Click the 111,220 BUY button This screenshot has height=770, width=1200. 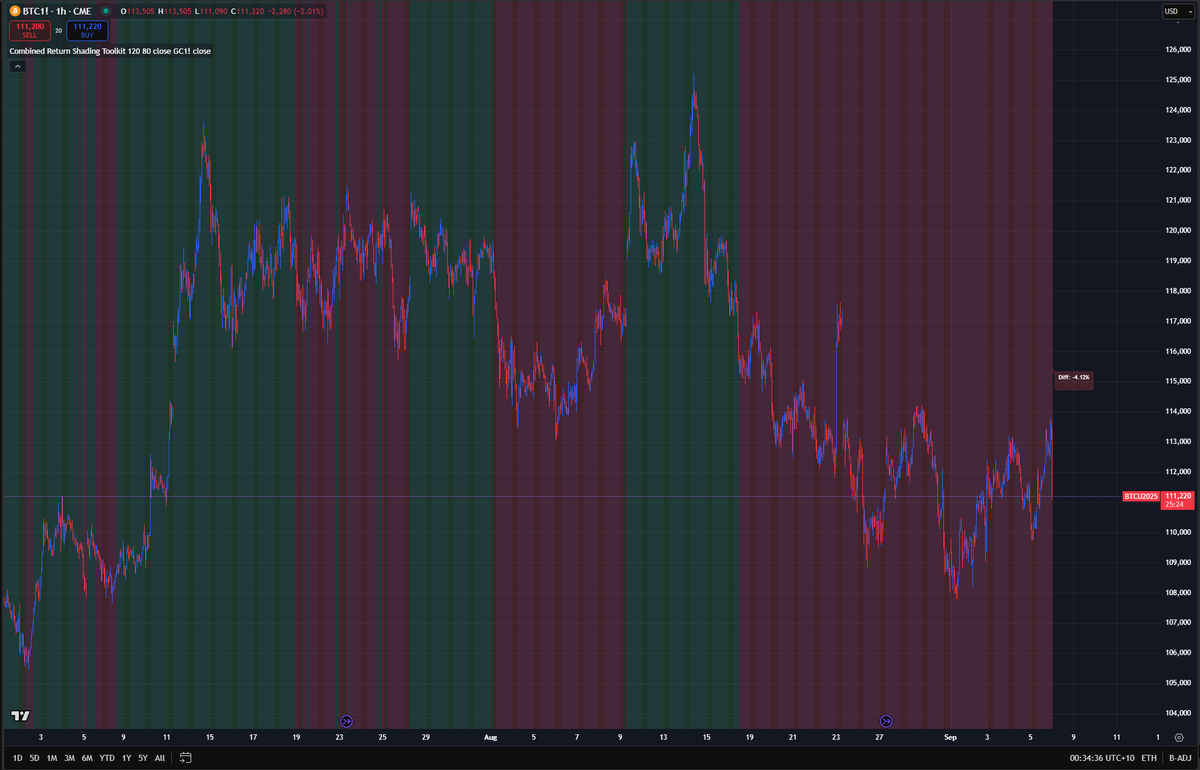pos(88,30)
